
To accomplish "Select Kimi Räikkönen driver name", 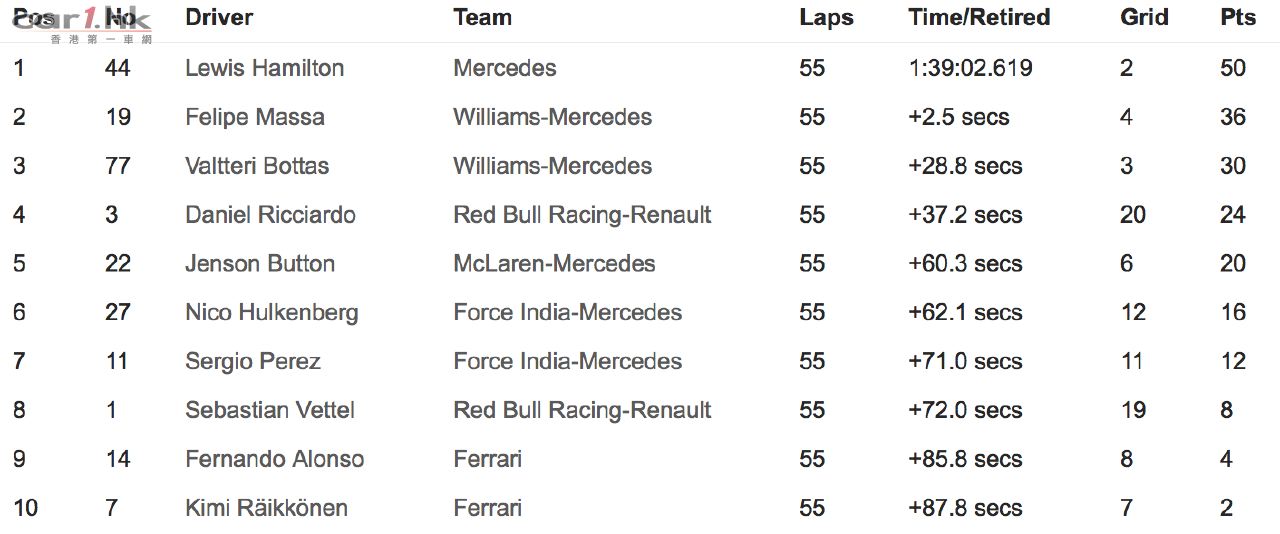I will click(266, 508).
